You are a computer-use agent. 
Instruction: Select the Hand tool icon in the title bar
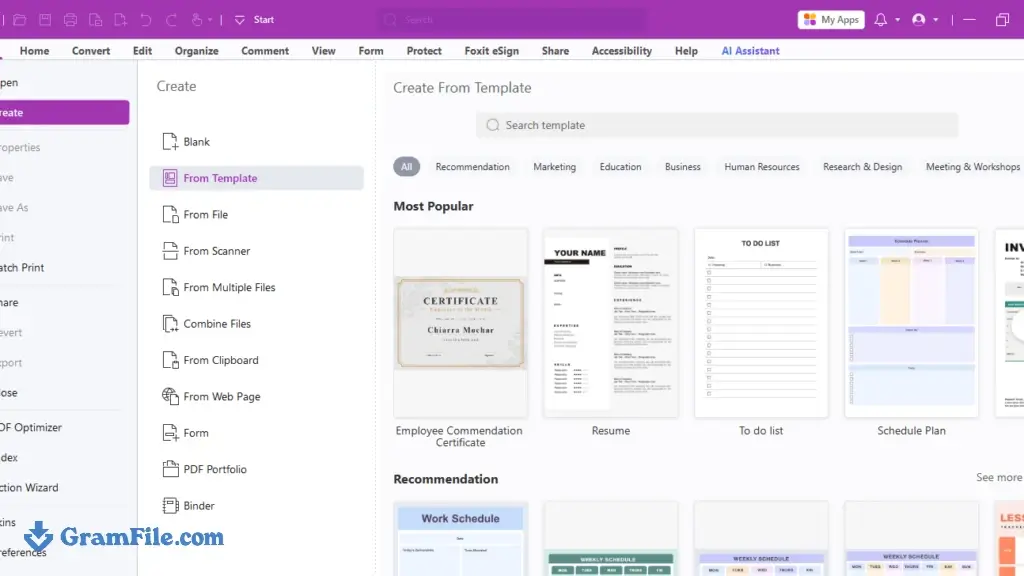click(x=197, y=20)
